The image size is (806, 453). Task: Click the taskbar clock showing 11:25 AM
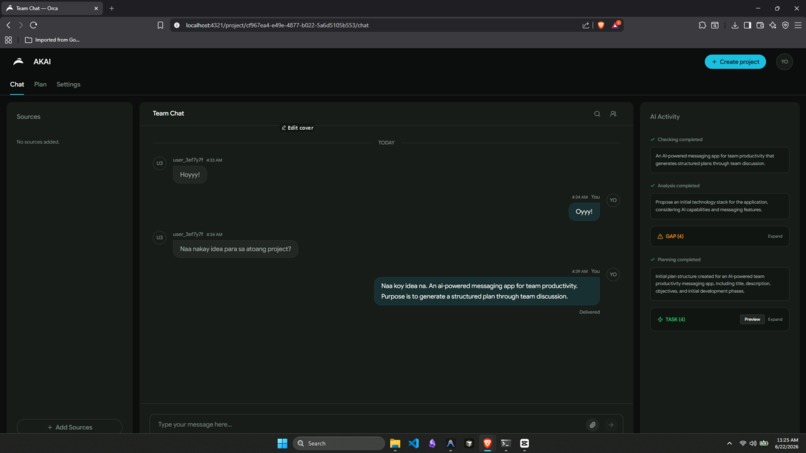click(x=787, y=443)
